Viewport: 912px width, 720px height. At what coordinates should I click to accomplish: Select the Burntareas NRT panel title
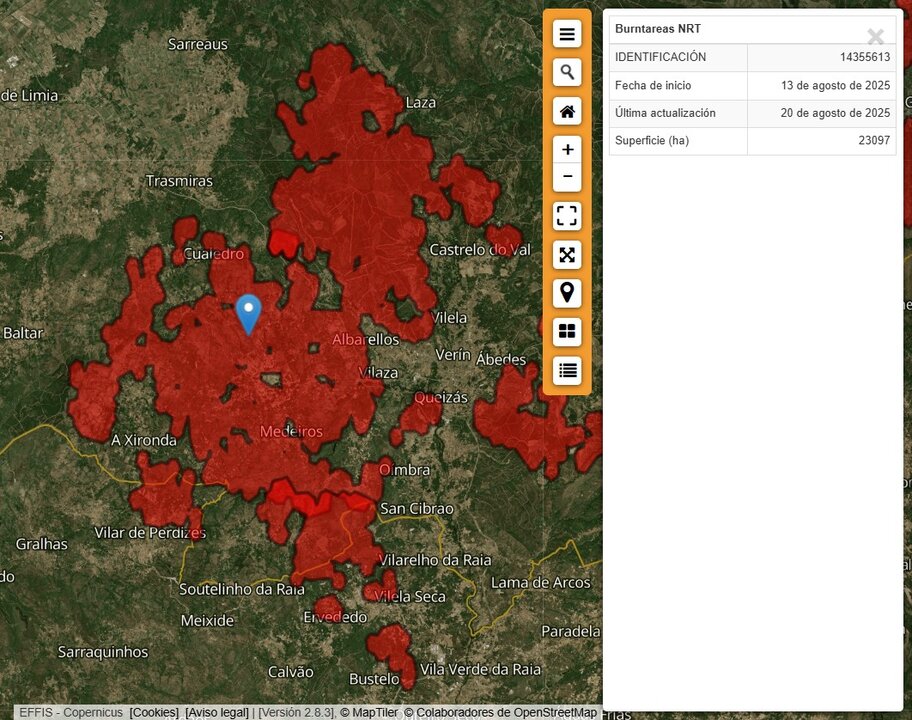coord(658,28)
